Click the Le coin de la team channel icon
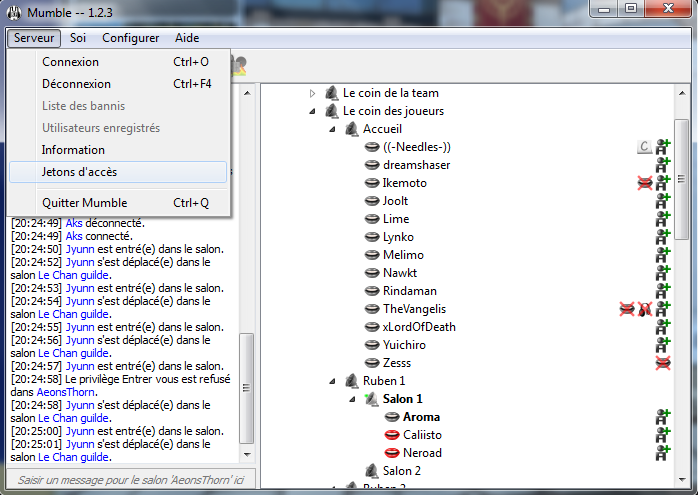This screenshot has width=698, height=495. tap(332, 93)
